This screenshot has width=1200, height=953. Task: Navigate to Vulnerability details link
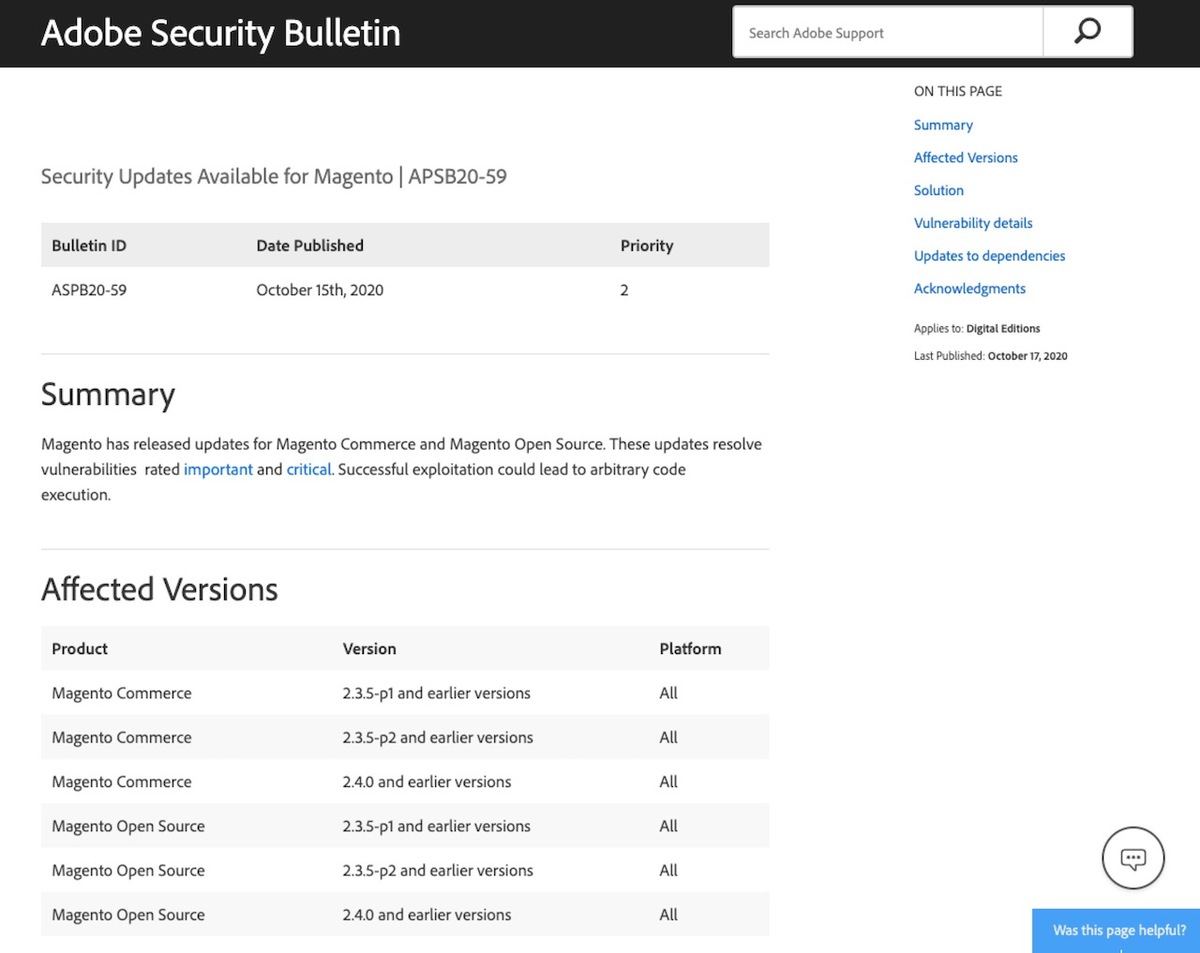pos(973,223)
